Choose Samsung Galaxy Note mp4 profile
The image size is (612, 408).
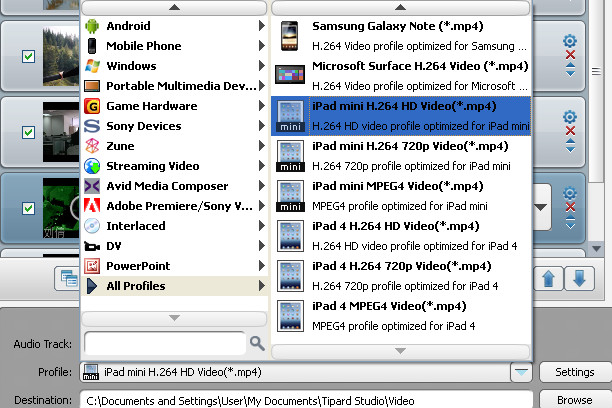[x=401, y=36]
